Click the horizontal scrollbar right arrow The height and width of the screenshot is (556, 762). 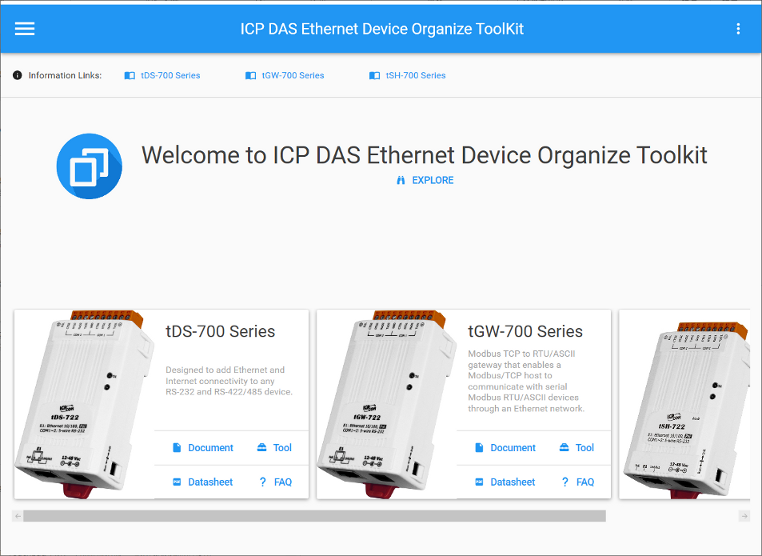point(744,516)
